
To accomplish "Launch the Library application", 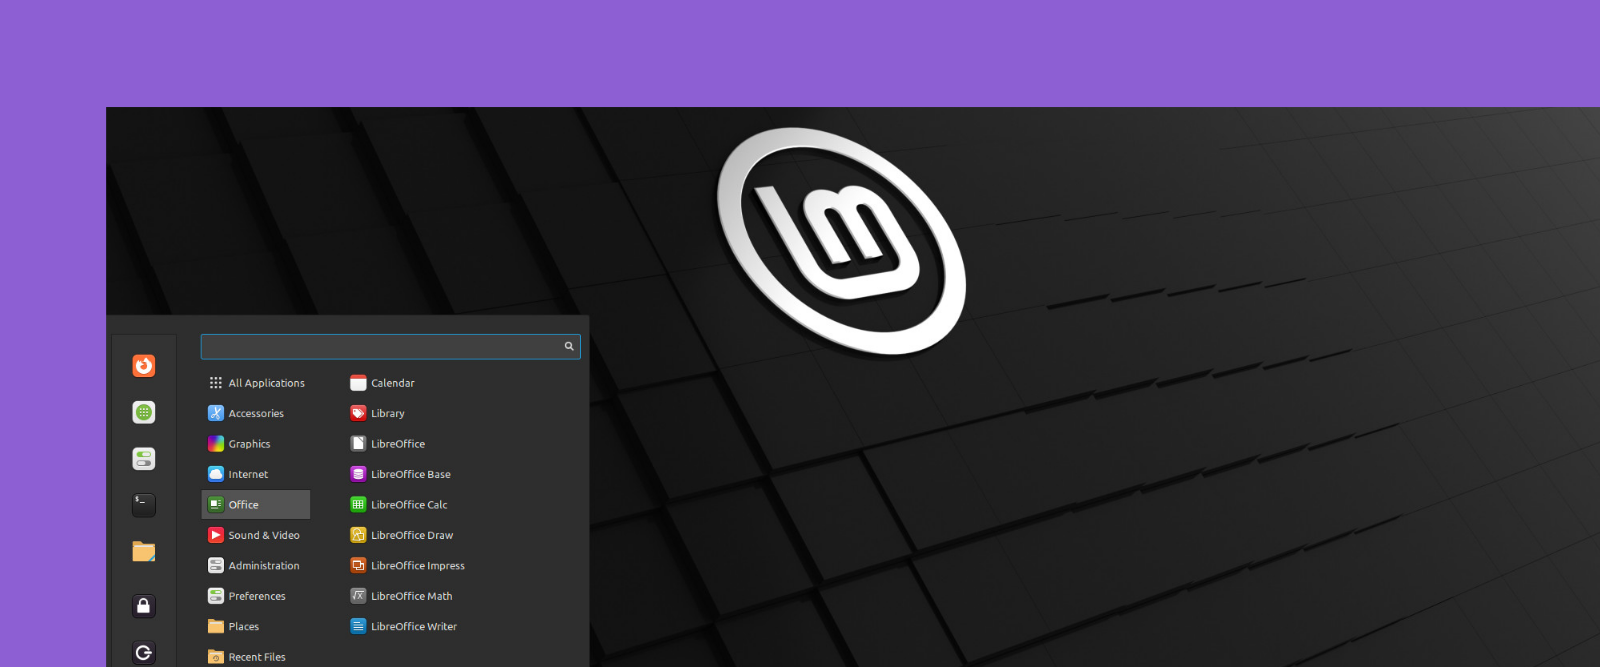I will 377,413.
